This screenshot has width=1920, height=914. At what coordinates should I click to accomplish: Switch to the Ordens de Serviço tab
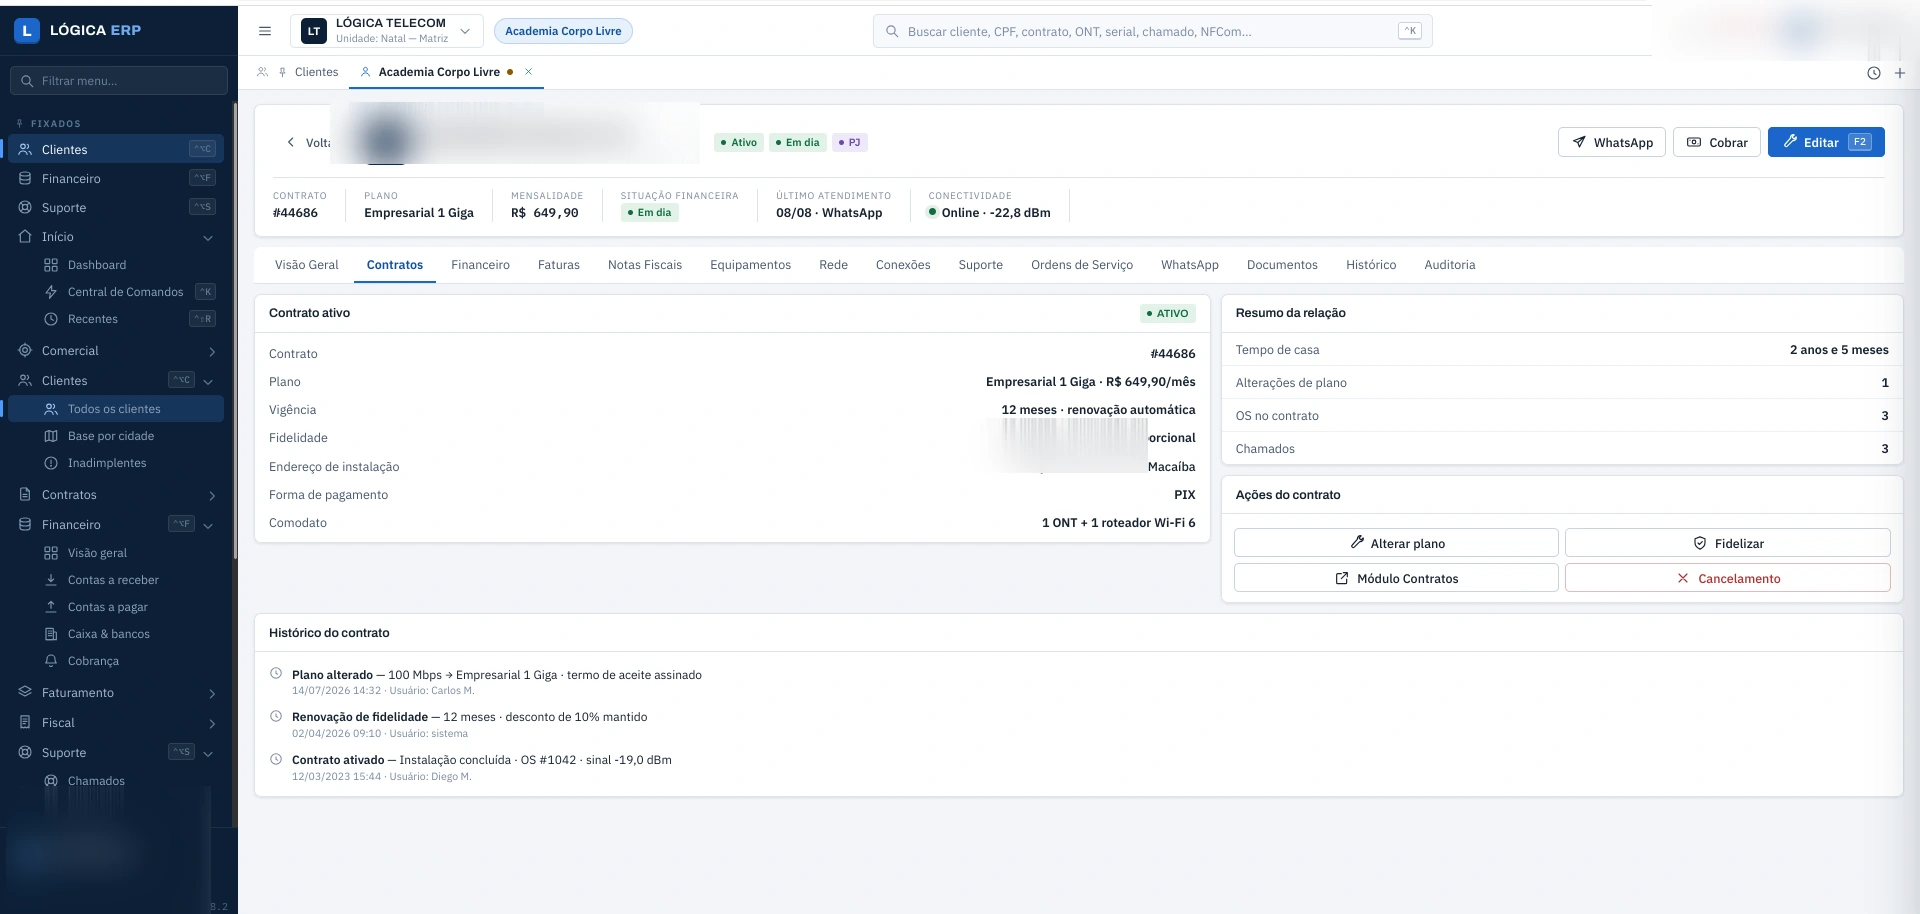click(1082, 265)
